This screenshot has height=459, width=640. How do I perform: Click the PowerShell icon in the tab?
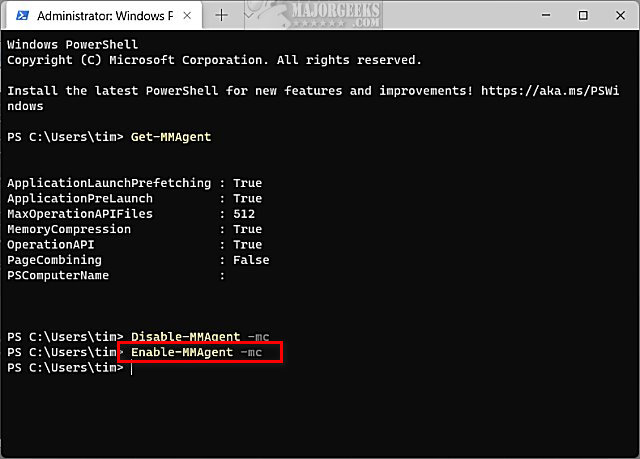click(21, 16)
